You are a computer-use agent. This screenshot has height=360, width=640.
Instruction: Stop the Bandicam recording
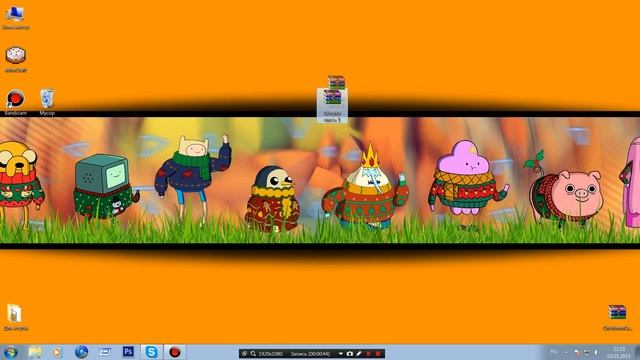378,353
